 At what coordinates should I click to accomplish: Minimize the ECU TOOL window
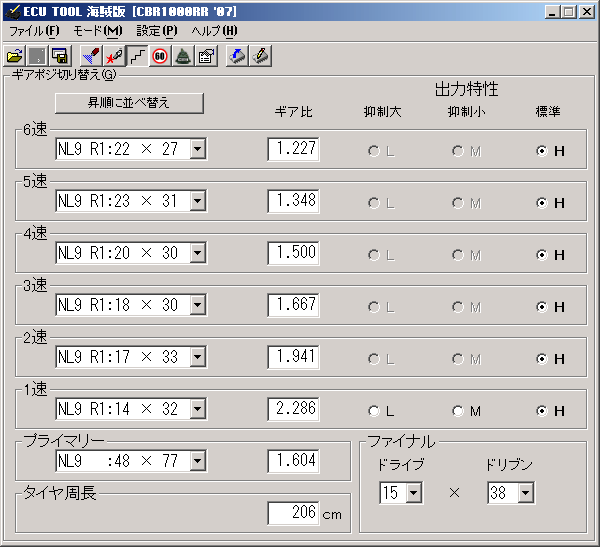coord(551,12)
